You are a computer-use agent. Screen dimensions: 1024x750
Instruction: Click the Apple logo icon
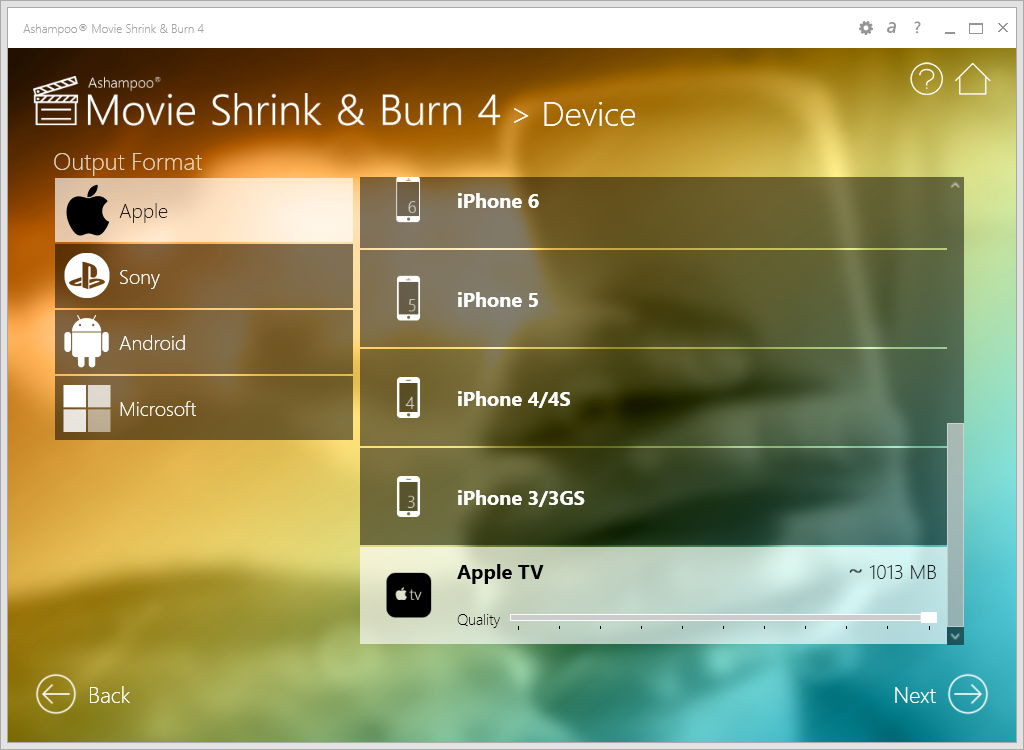tap(88, 210)
